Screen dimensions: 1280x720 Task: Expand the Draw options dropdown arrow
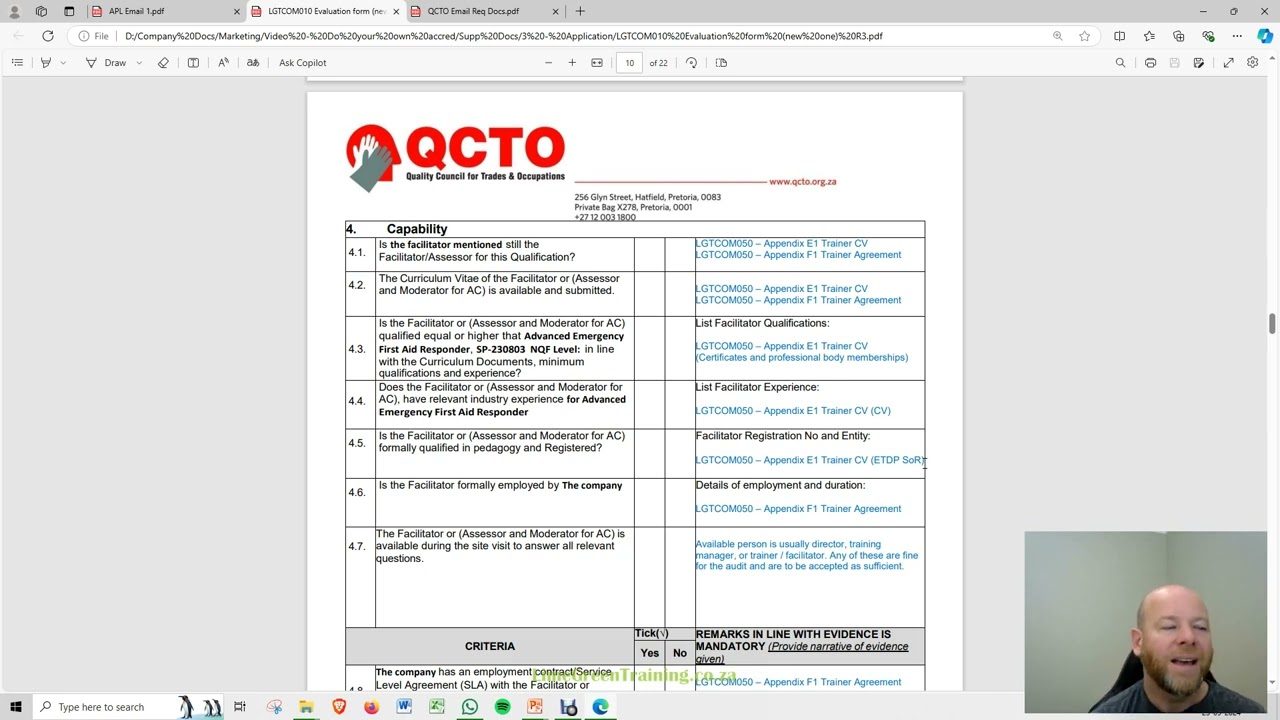tap(139, 62)
